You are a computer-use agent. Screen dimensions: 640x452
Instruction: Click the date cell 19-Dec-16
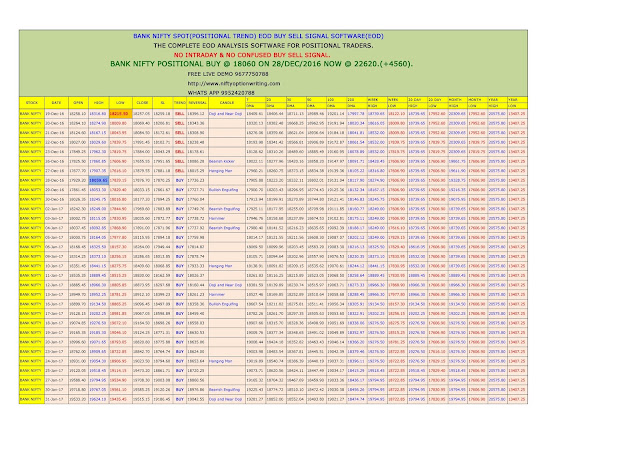pyautogui.click(x=54, y=114)
